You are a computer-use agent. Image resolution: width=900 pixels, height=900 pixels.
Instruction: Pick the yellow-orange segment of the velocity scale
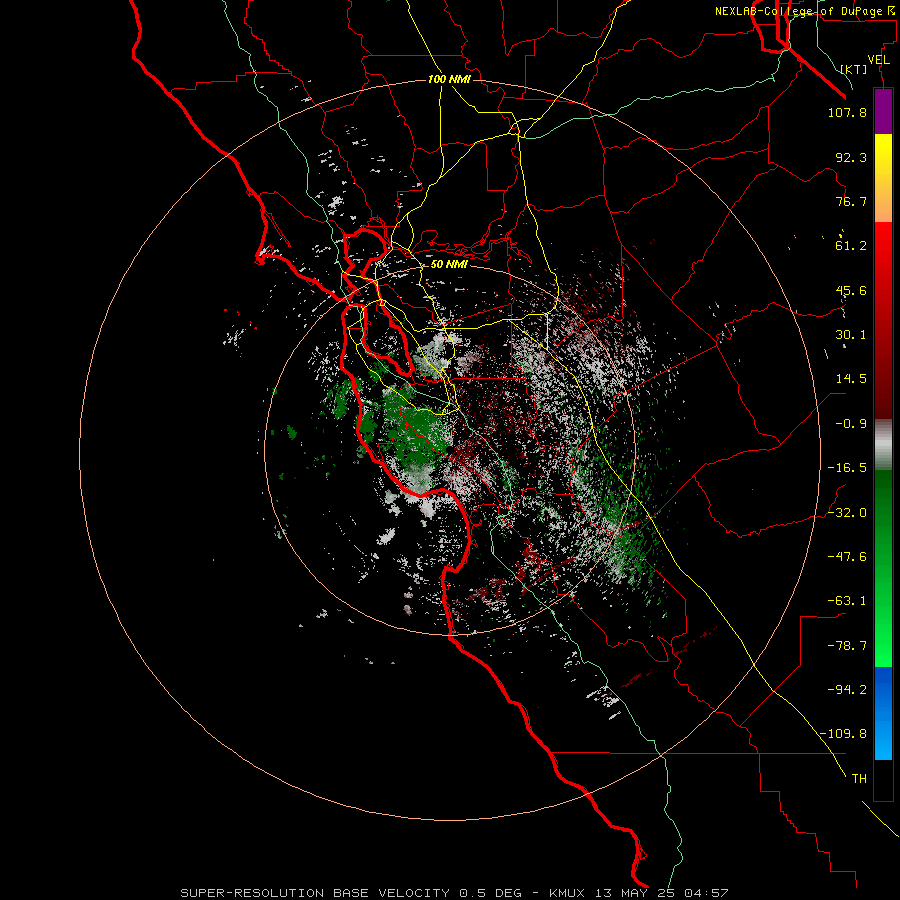pyautogui.click(x=883, y=178)
